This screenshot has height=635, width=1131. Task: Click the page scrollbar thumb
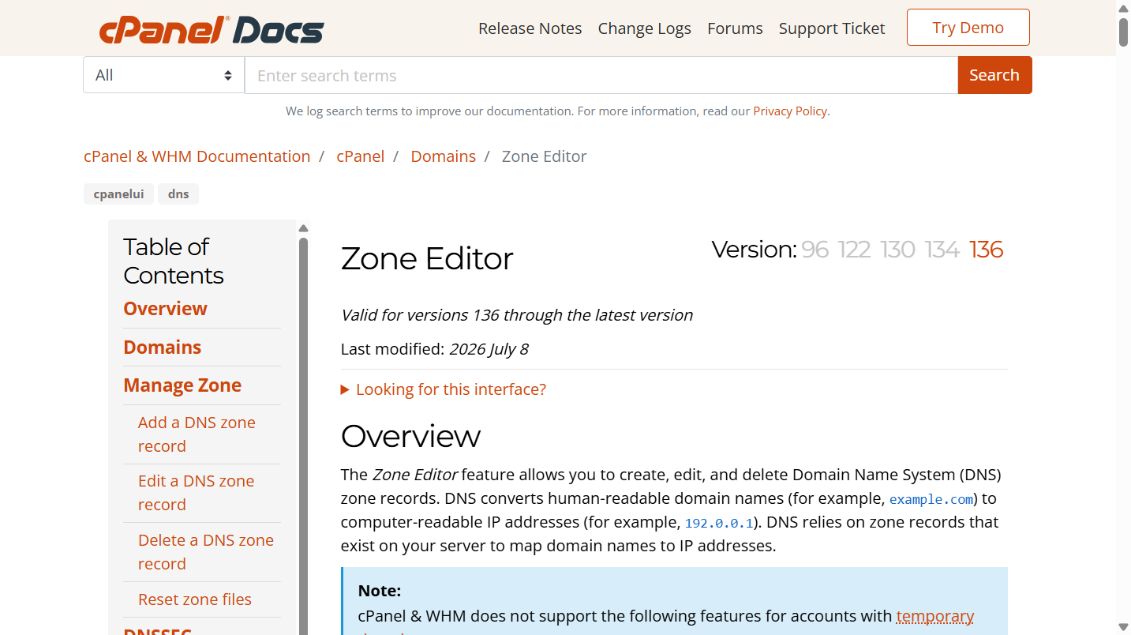pyautogui.click(x=1123, y=32)
